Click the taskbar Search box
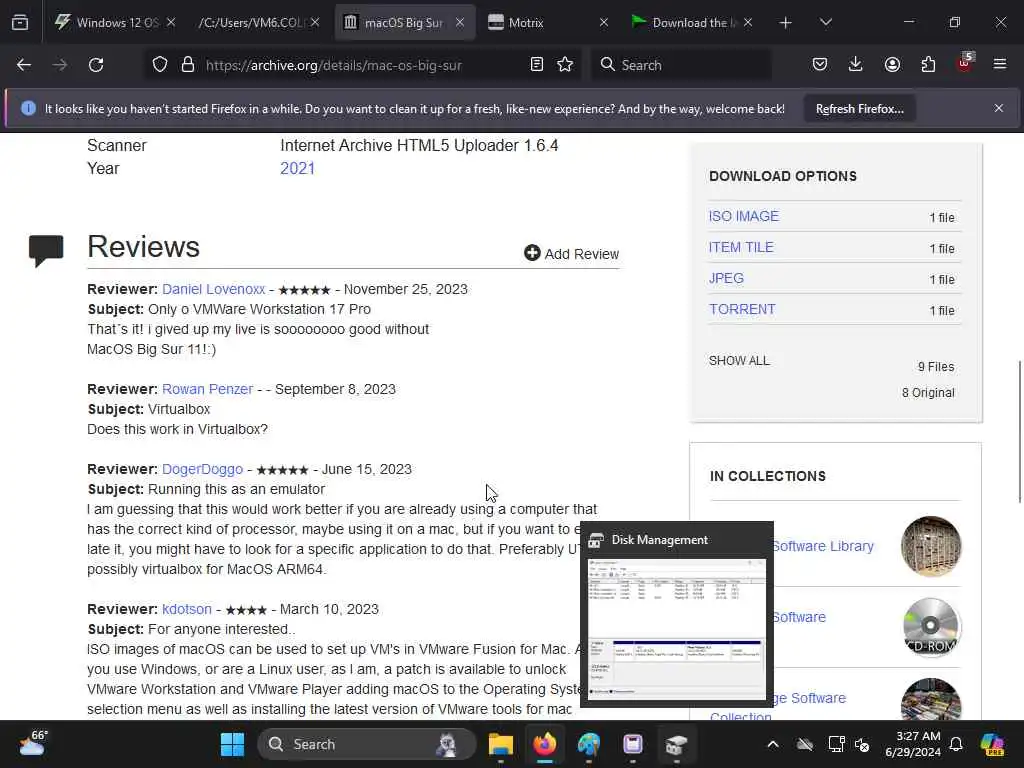1024x768 pixels. pyautogui.click(x=367, y=744)
